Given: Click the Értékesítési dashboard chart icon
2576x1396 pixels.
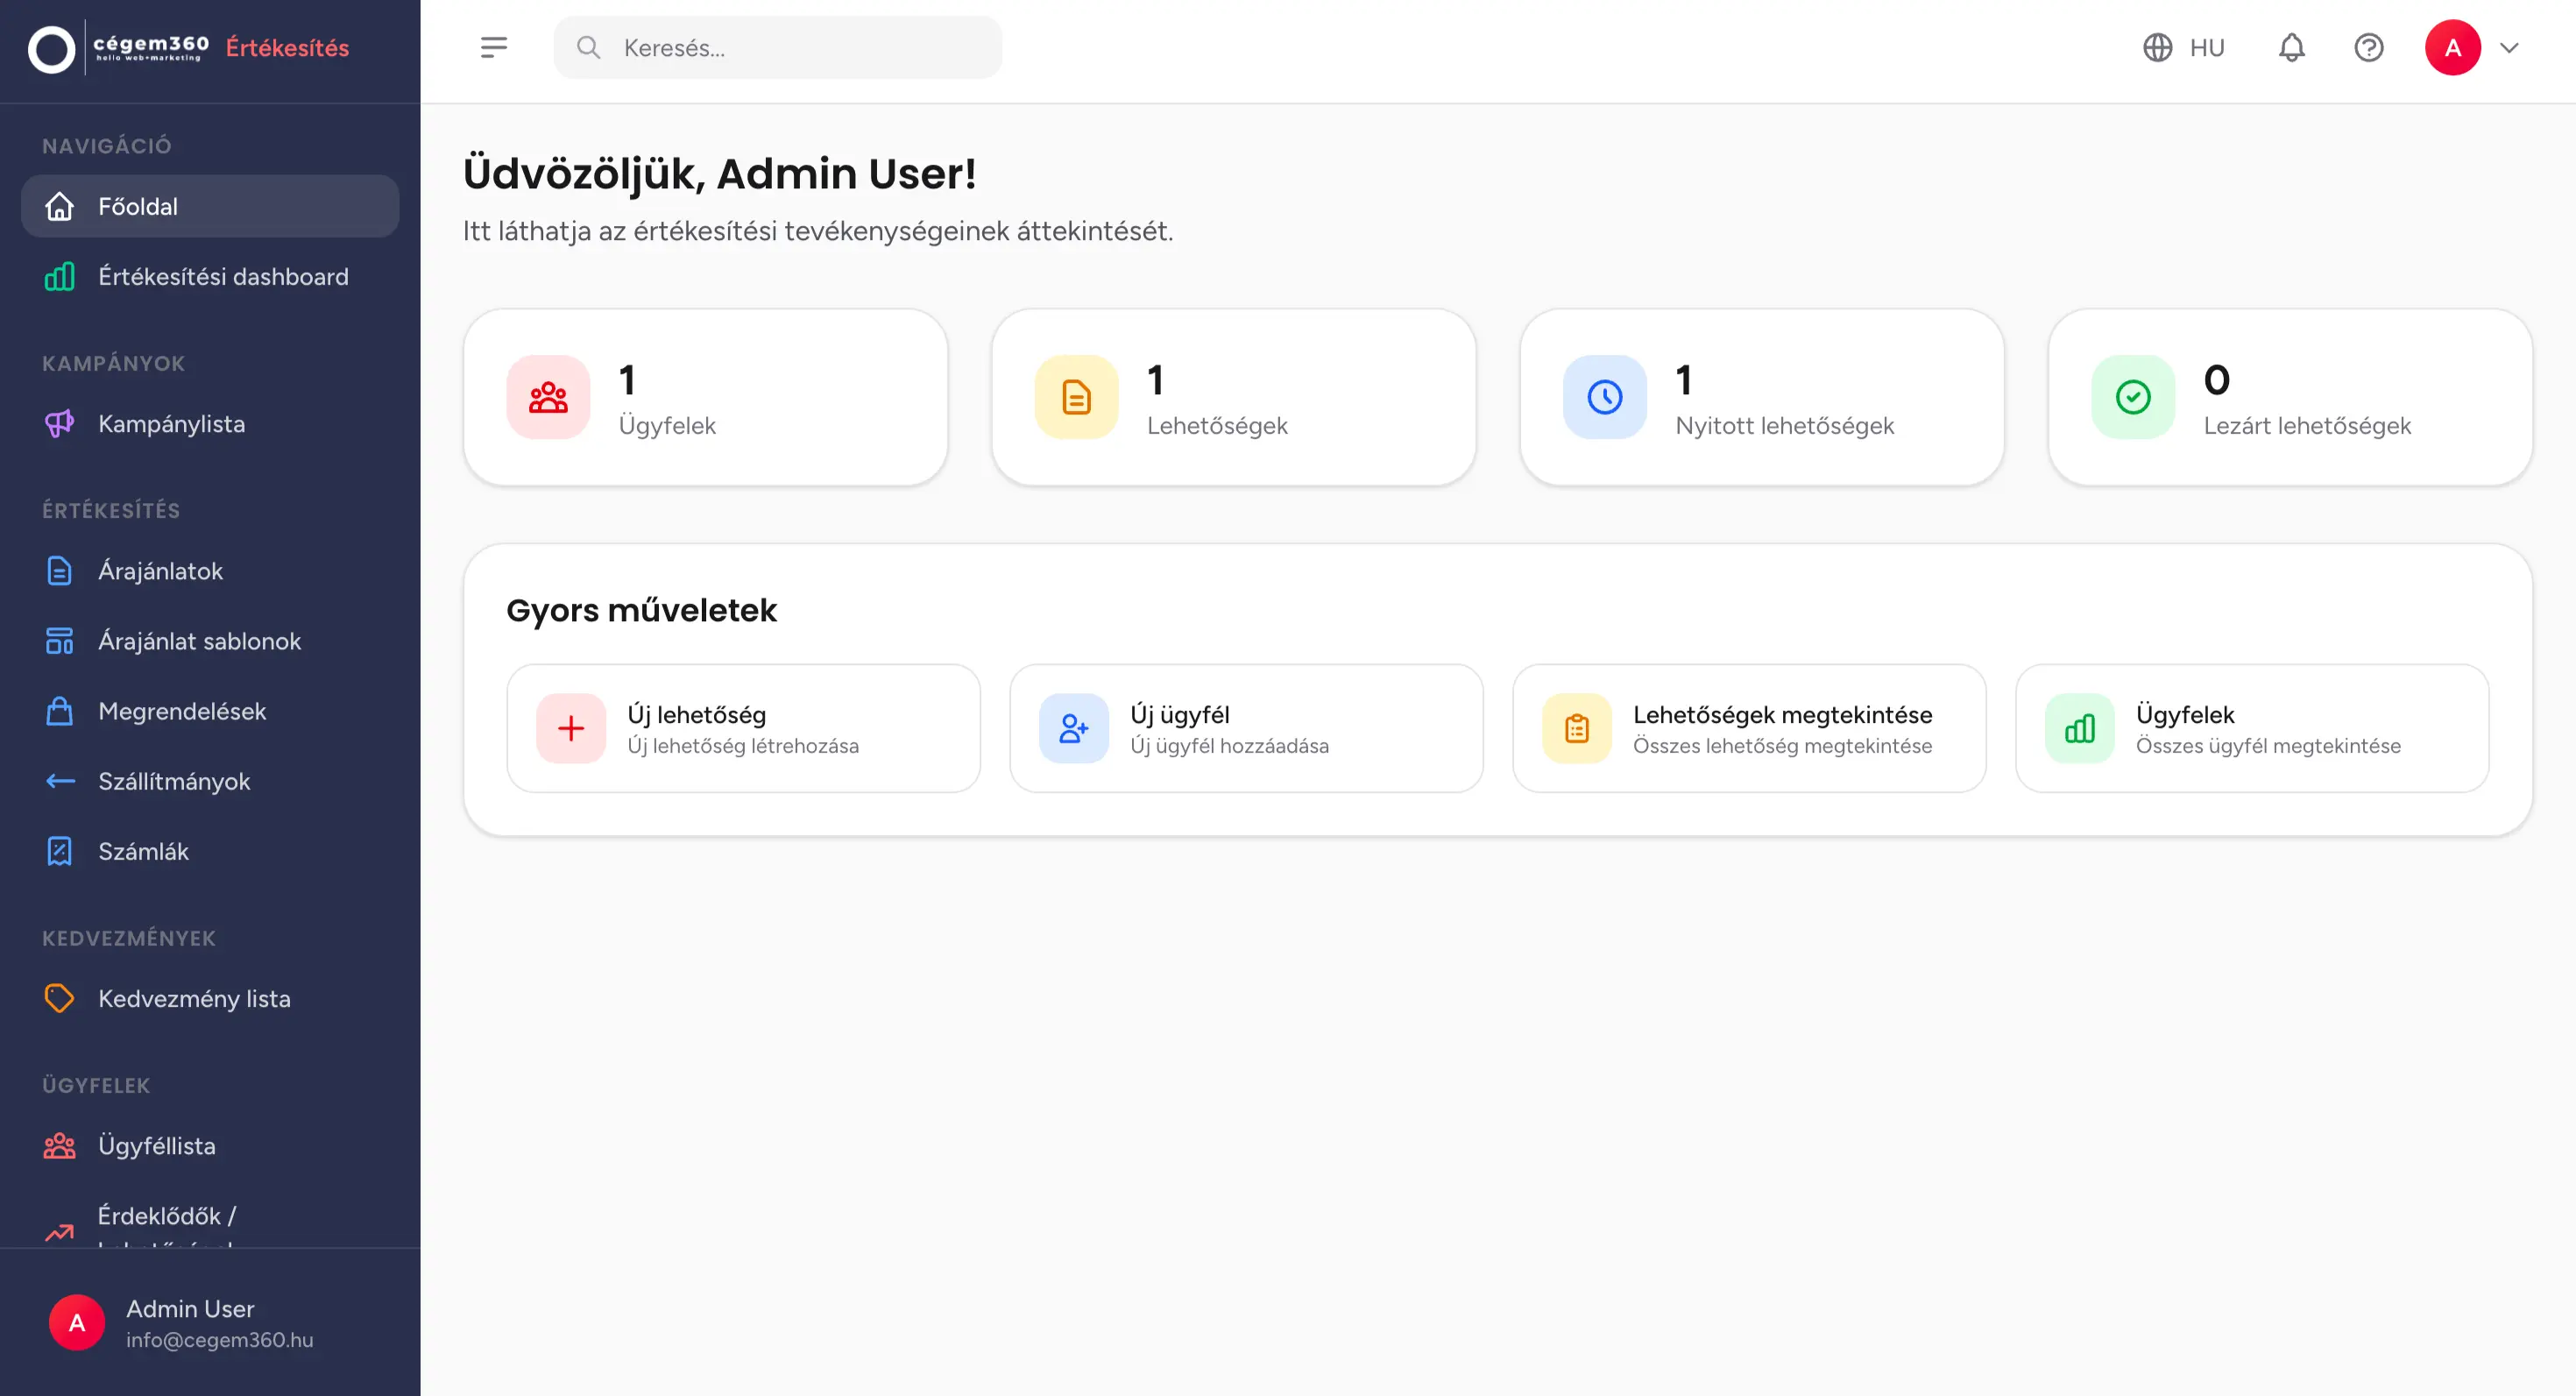Looking at the screenshot, I should 59,276.
